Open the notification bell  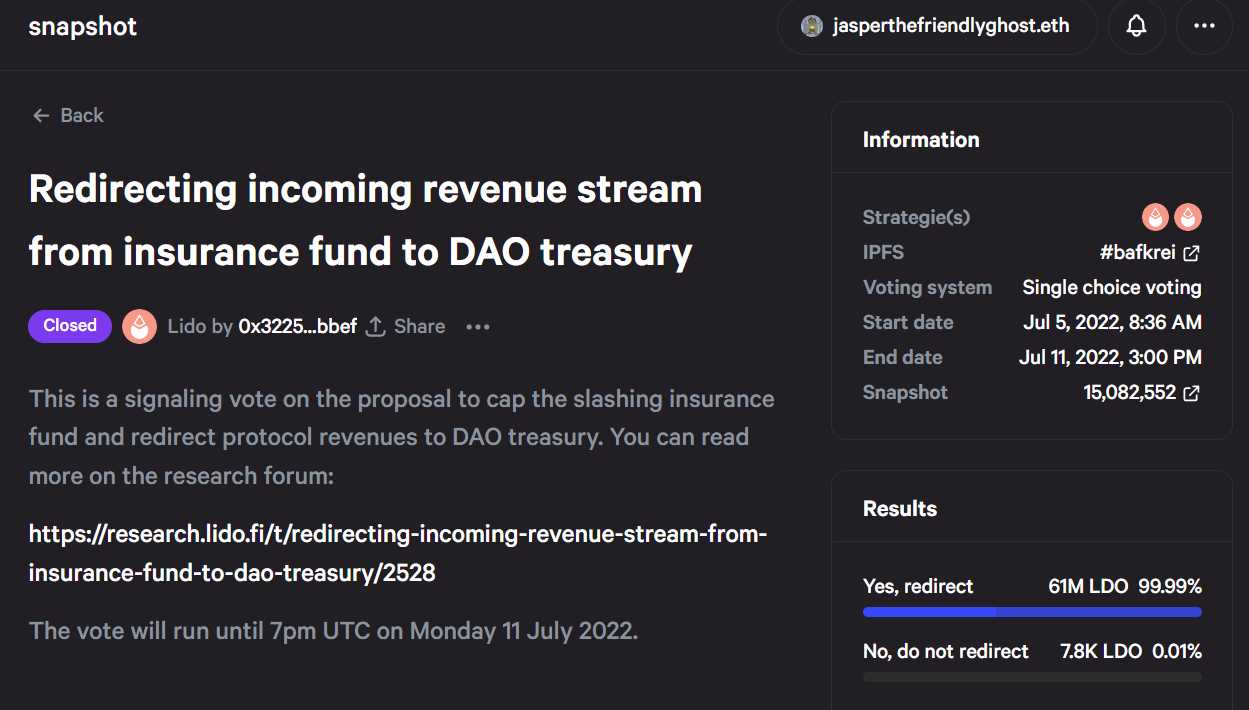(x=1136, y=27)
